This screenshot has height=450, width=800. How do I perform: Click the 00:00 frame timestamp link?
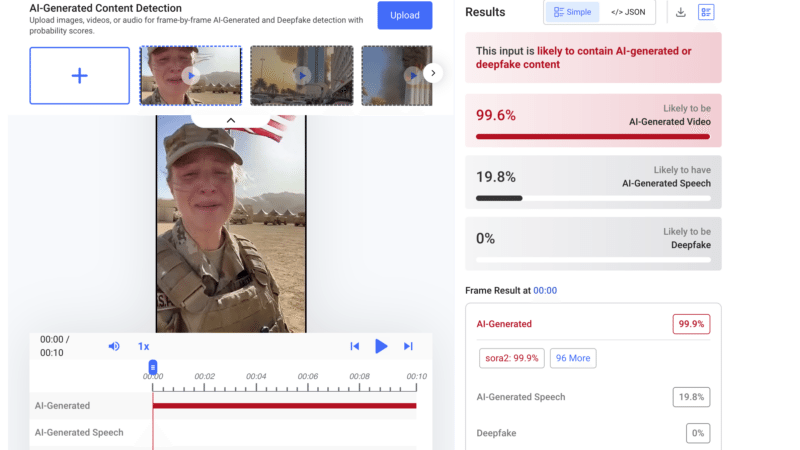(545, 290)
